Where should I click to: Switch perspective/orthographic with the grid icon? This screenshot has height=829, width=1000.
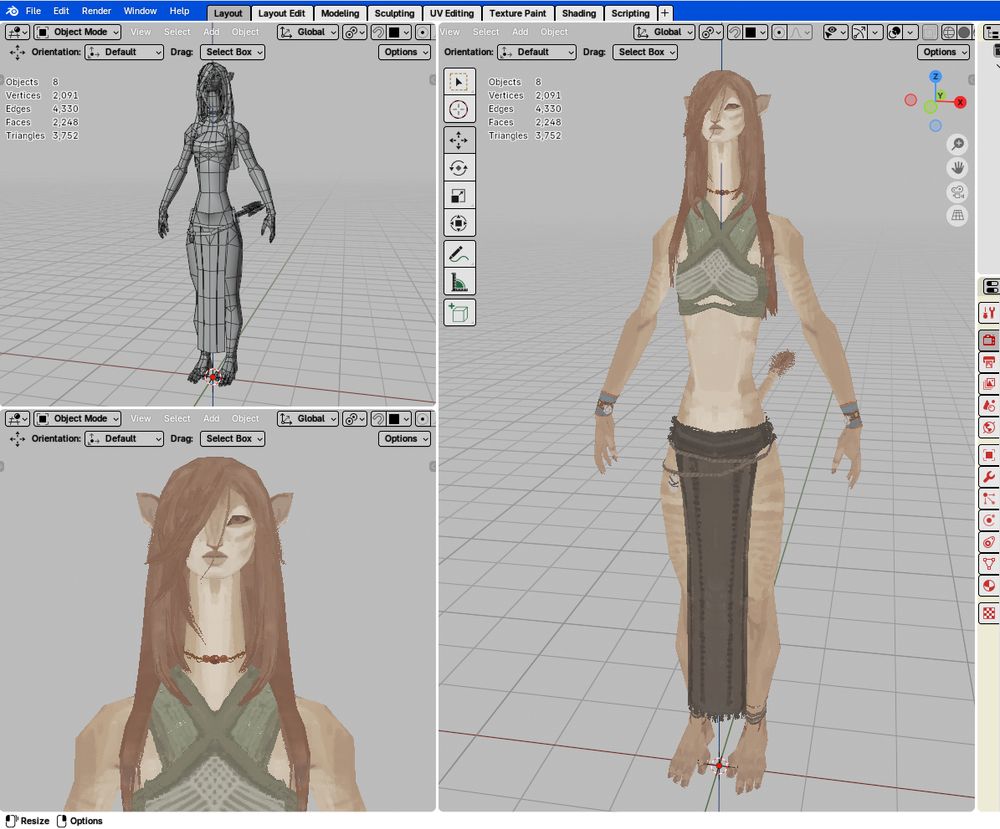coord(957,216)
